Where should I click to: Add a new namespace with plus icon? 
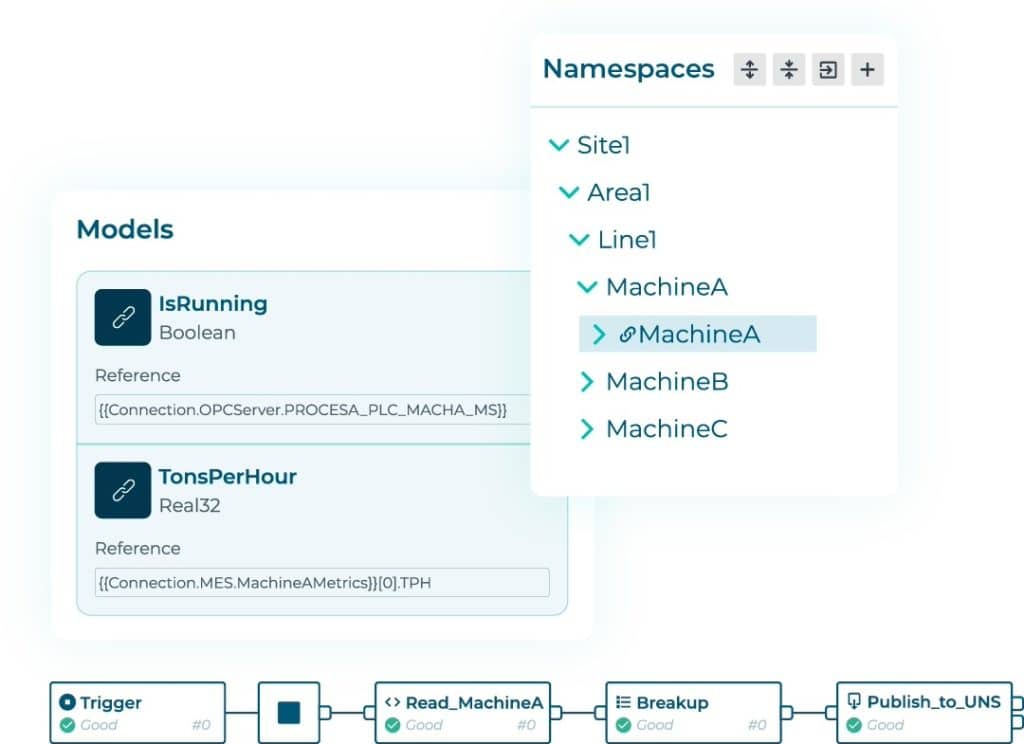(x=867, y=70)
